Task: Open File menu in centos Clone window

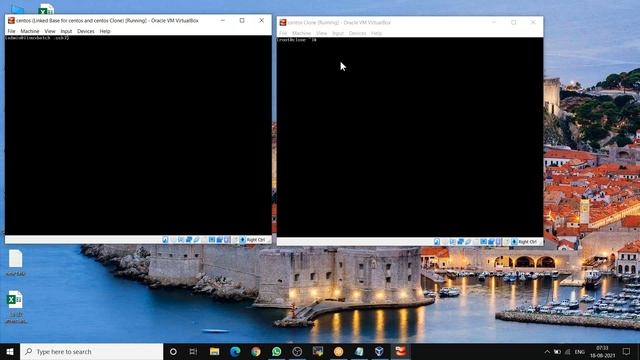Action: [283, 33]
